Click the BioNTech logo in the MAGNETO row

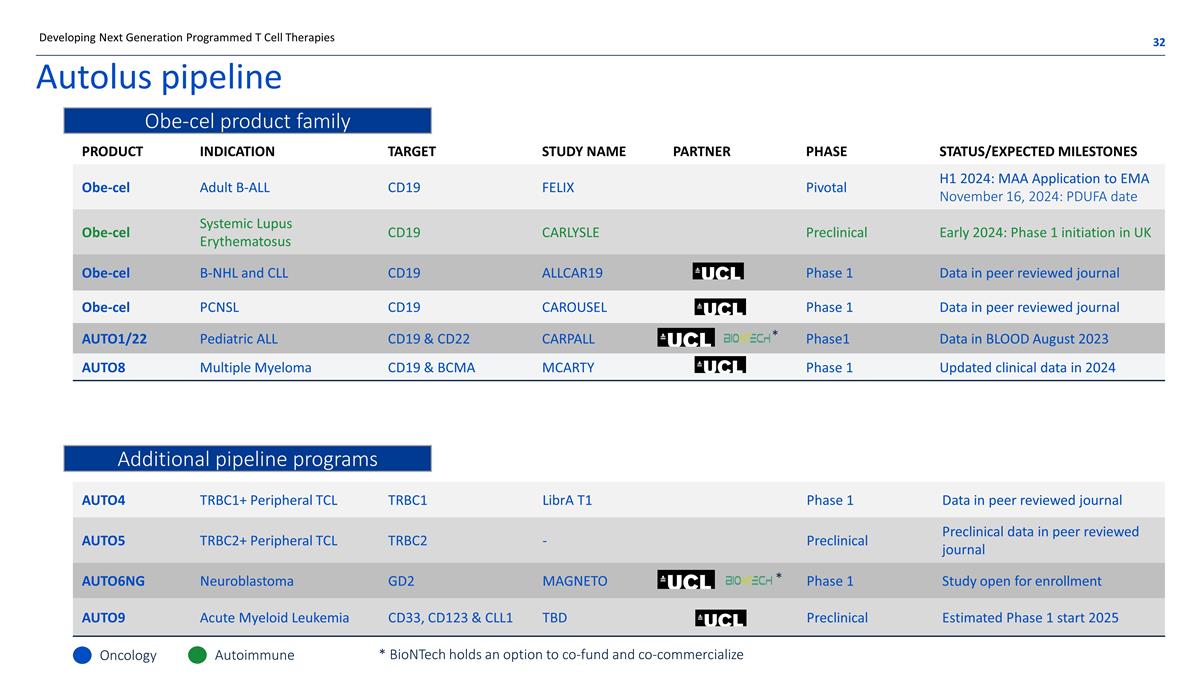749,580
